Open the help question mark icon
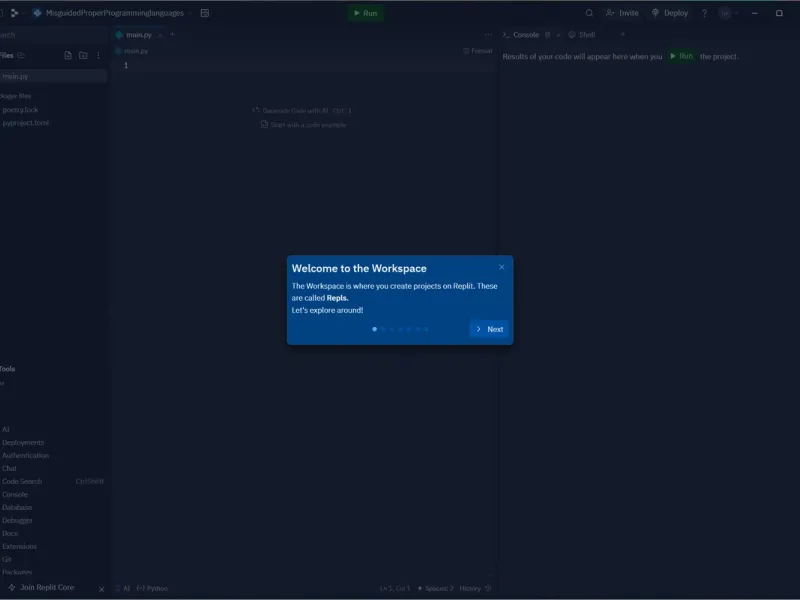 tap(704, 13)
